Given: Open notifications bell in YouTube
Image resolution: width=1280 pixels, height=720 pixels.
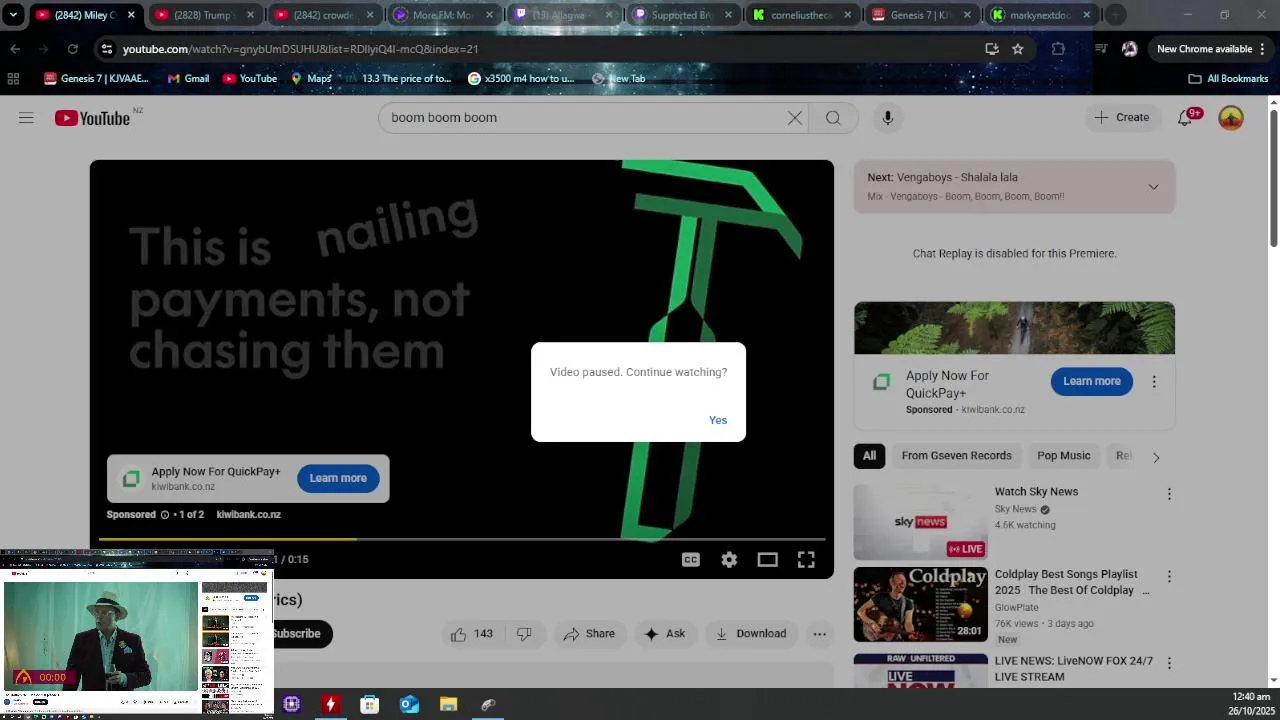Looking at the screenshot, I should 1186,118.
